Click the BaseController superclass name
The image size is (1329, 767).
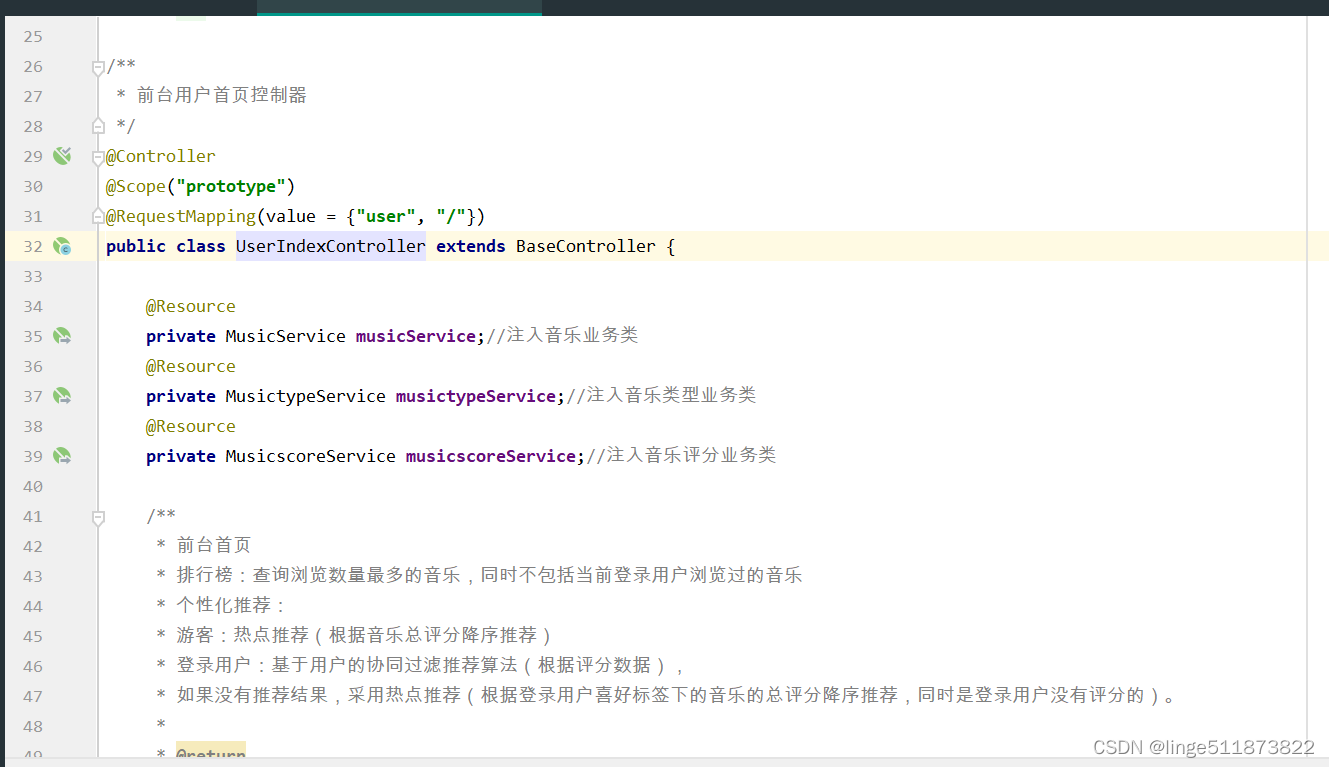coord(586,246)
